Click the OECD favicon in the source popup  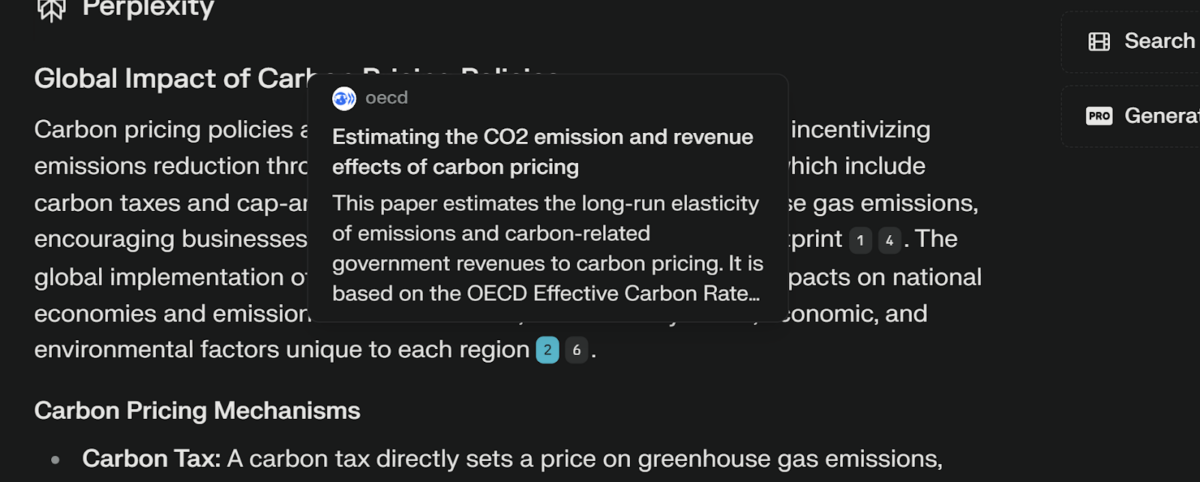click(344, 98)
